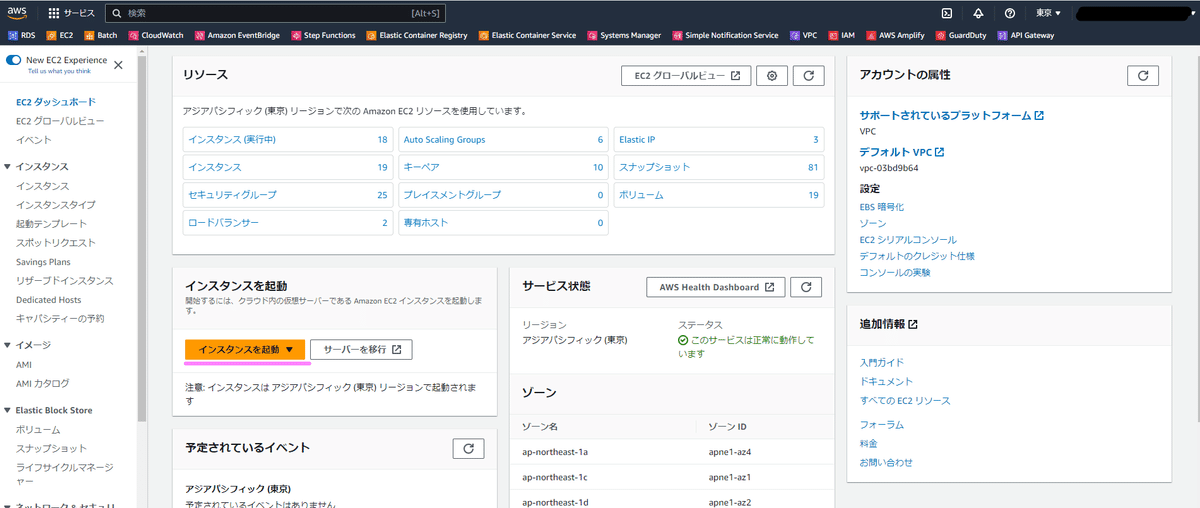
Task: Open resources settings gear icon
Action: click(772, 75)
